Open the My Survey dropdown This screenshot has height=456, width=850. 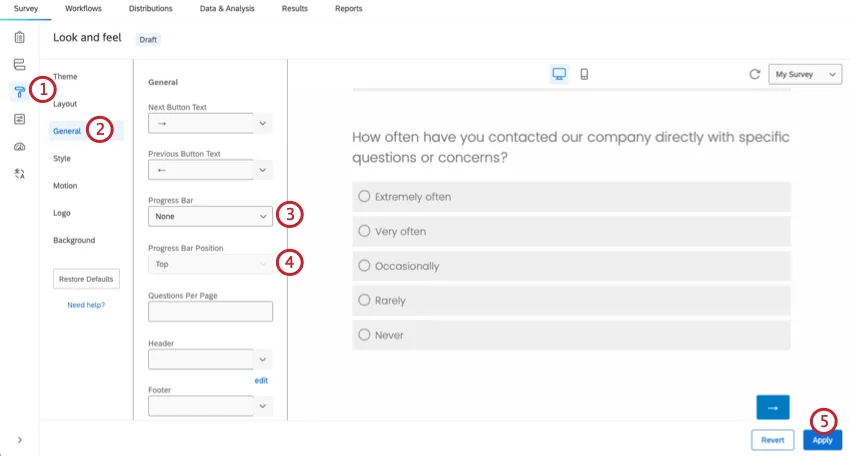pos(804,74)
